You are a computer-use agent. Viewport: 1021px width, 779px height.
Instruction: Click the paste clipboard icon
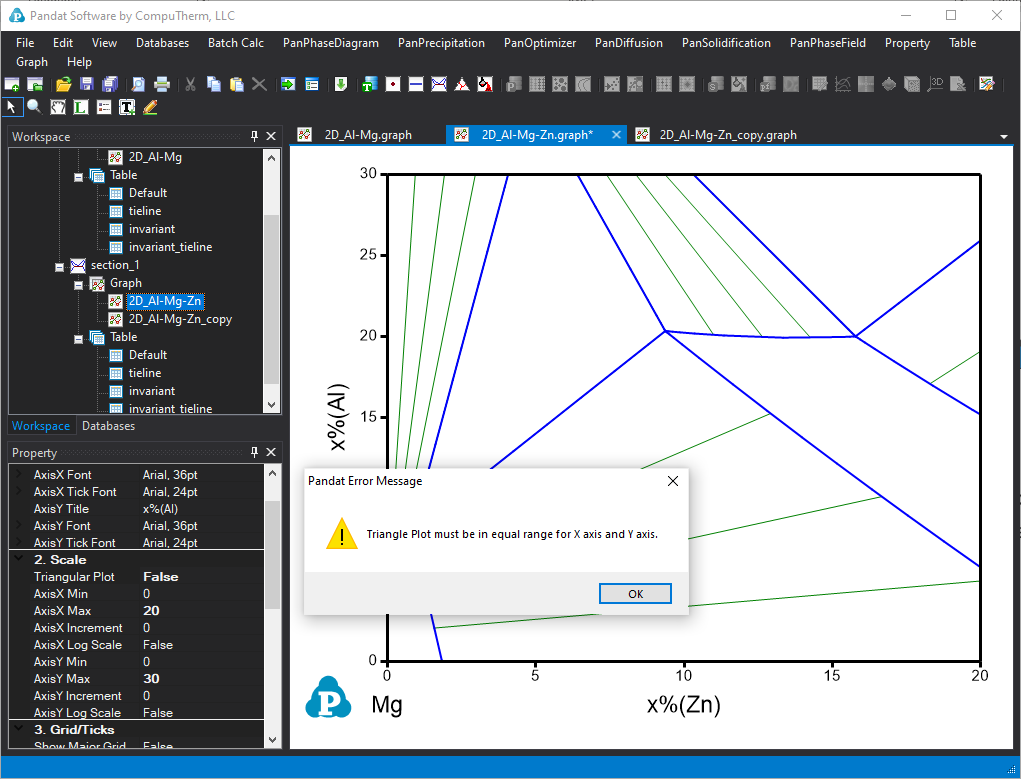[236, 84]
